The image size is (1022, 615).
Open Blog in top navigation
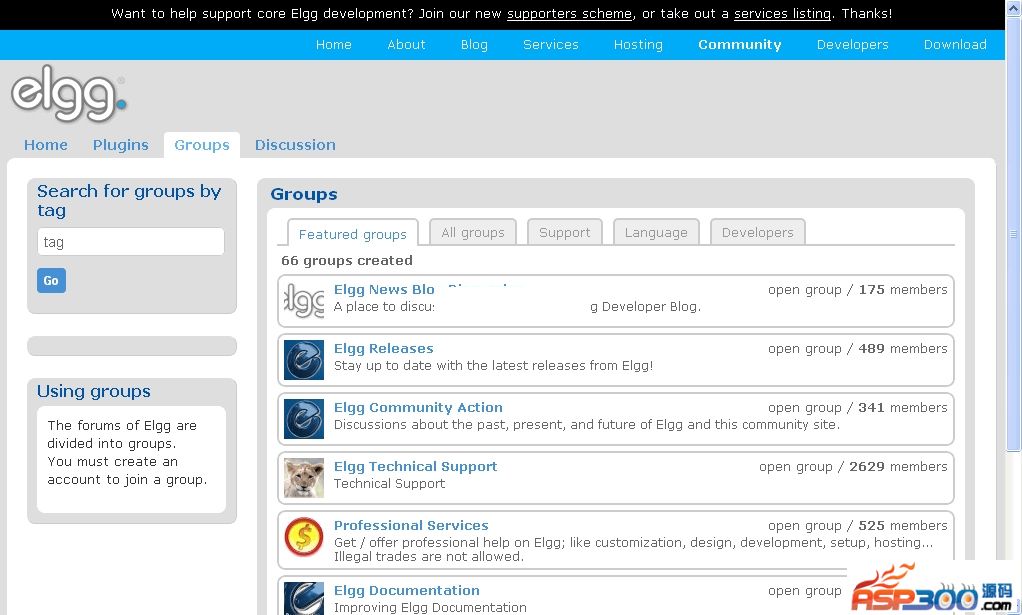474,44
